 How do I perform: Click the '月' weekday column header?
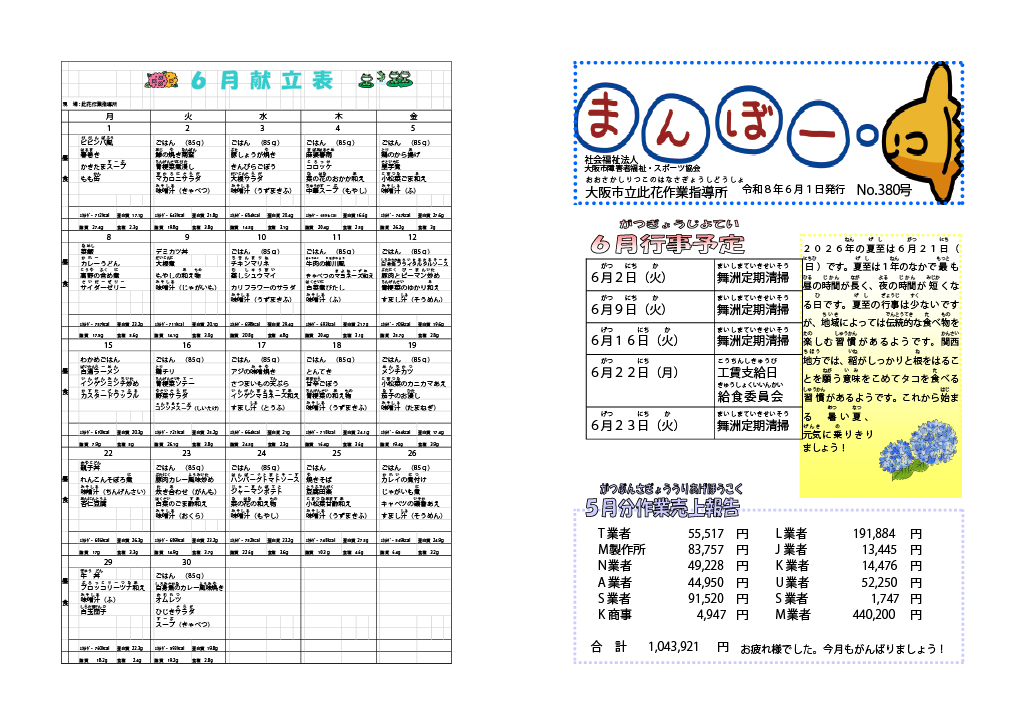(109, 116)
